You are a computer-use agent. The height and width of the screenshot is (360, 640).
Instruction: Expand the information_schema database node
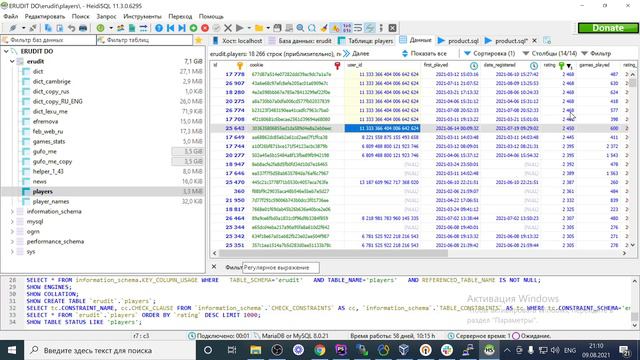(x=12, y=211)
